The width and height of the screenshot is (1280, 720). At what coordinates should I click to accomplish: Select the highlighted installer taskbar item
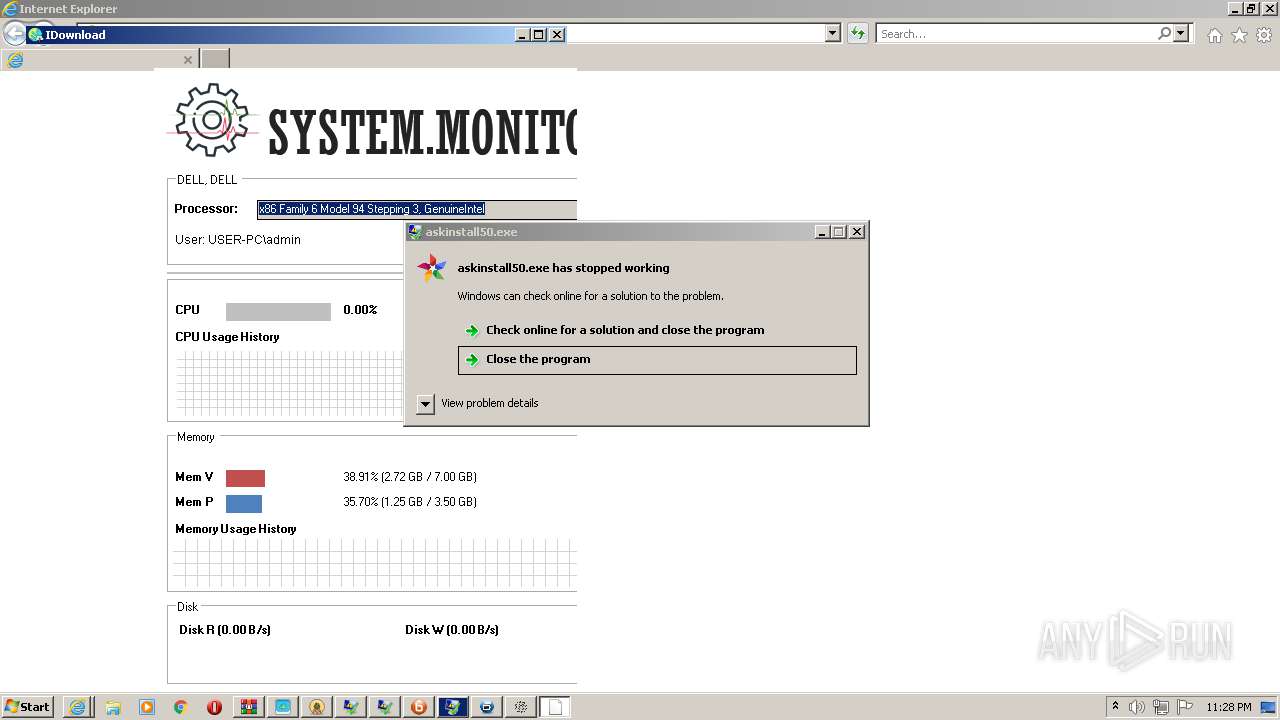(453, 707)
